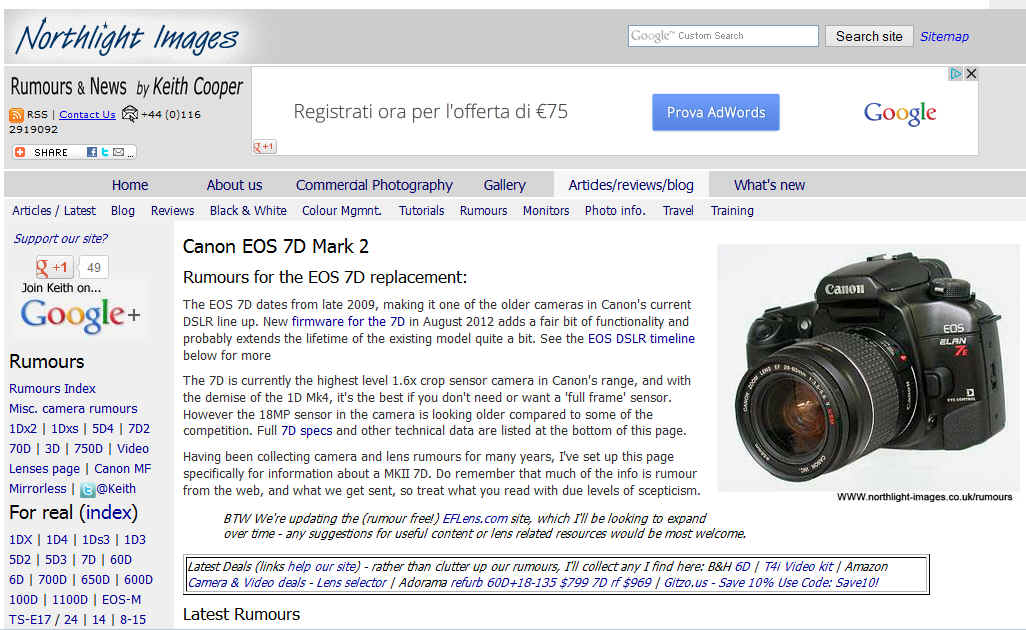This screenshot has width=1026, height=630.
Task: Open the EOS-M link
Action: (x=121, y=600)
